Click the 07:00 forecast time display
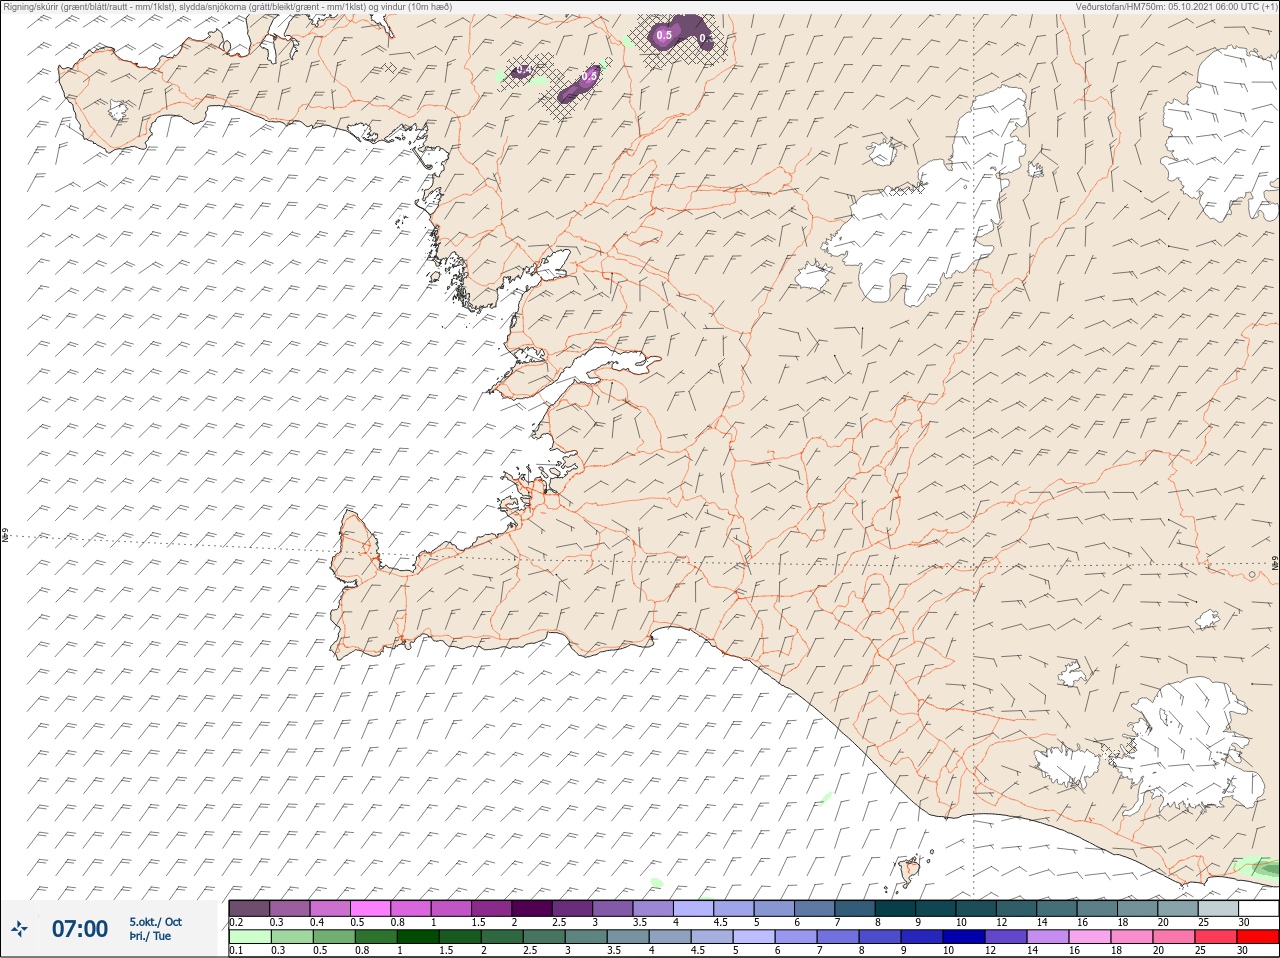The width and height of the screenshot is (1280, 958). (x=80, y=929)
